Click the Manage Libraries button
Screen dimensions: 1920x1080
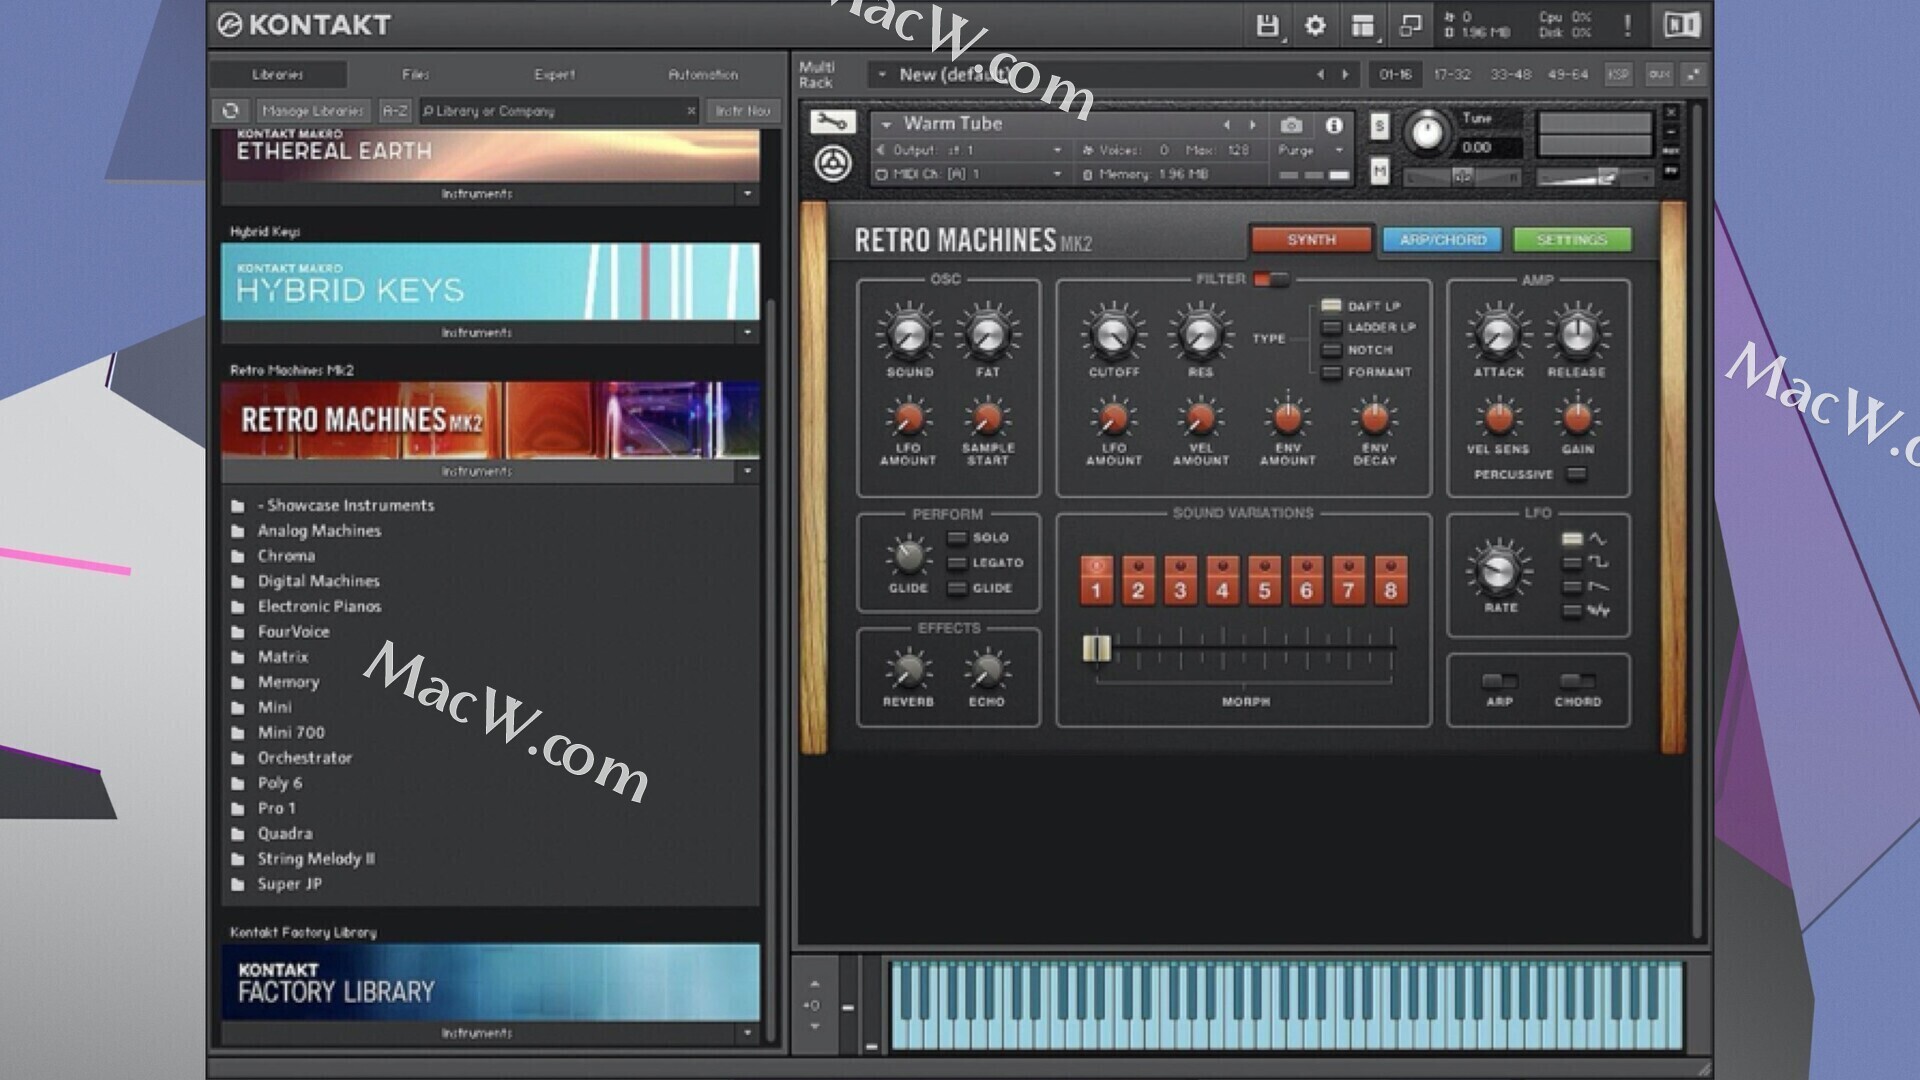pyautogui.click(x=312, y=111)
